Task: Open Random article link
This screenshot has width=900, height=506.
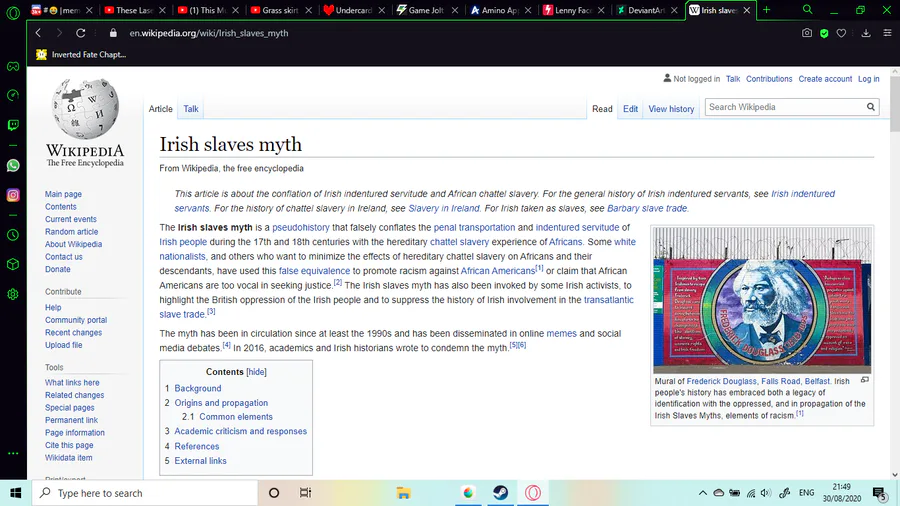Action: click(x=72, y=232)
